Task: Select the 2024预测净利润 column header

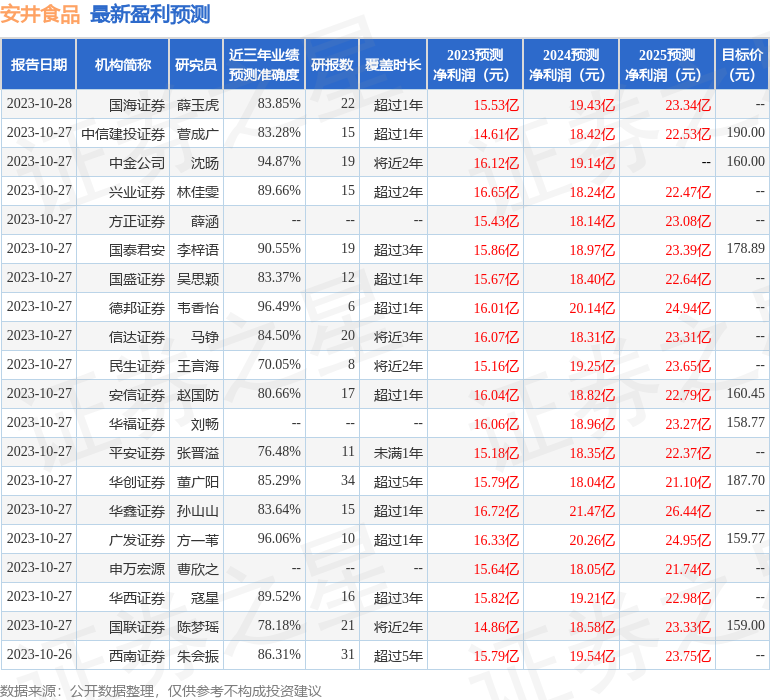Action: (571, 64)
